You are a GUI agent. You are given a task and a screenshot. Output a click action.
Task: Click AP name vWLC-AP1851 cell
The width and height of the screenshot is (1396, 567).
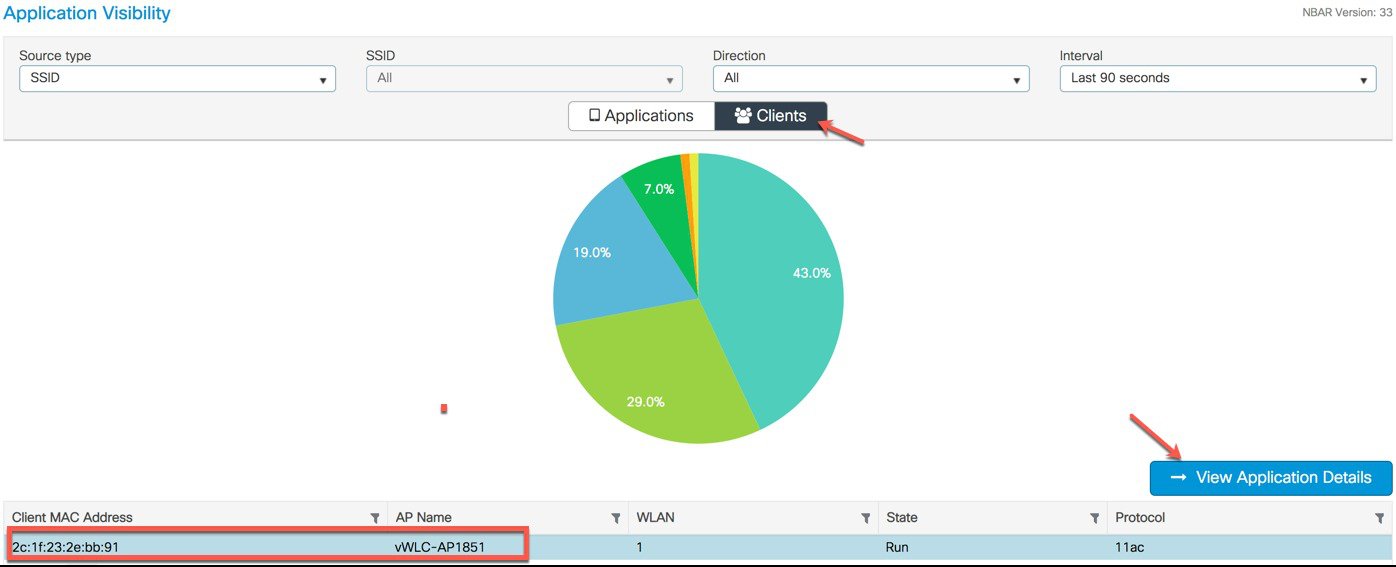pyautogui.click(x=441, y=547)
